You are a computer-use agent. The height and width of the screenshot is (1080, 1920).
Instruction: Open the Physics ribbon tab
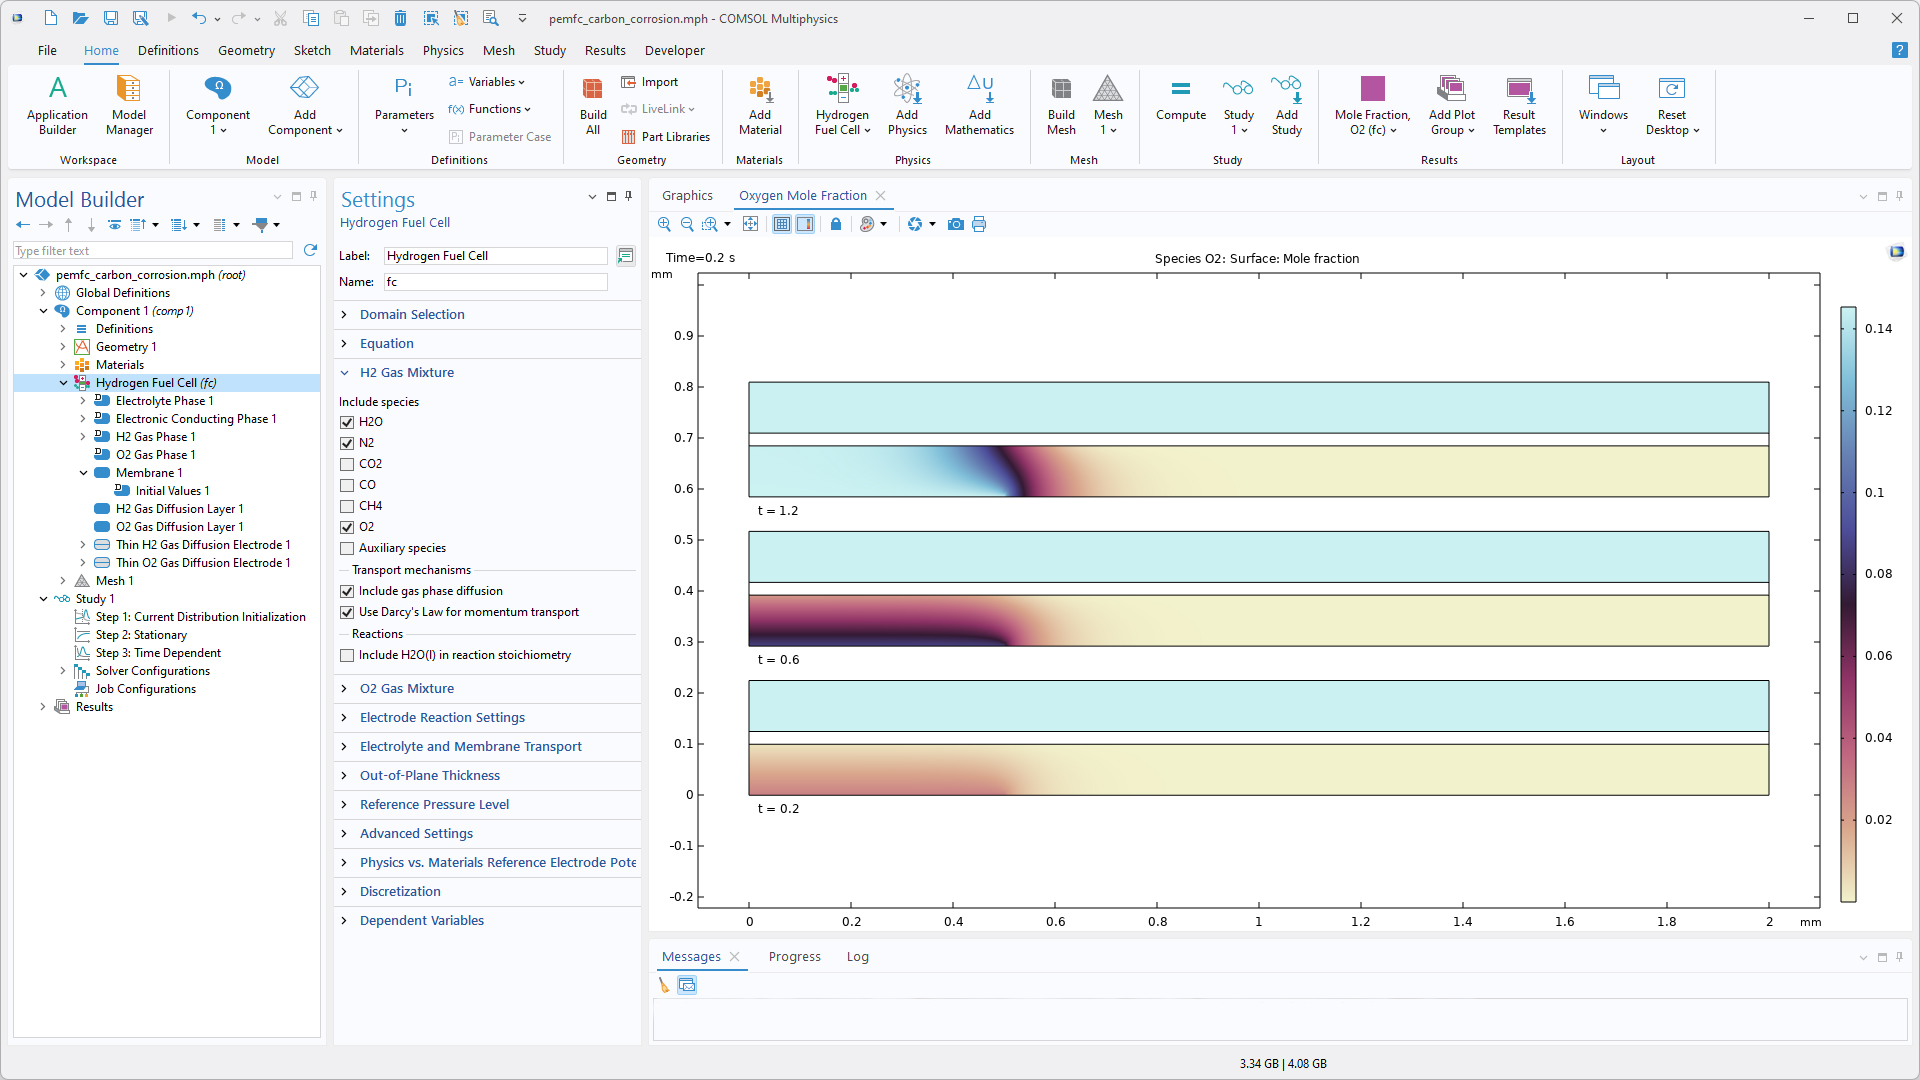[442, 50]
